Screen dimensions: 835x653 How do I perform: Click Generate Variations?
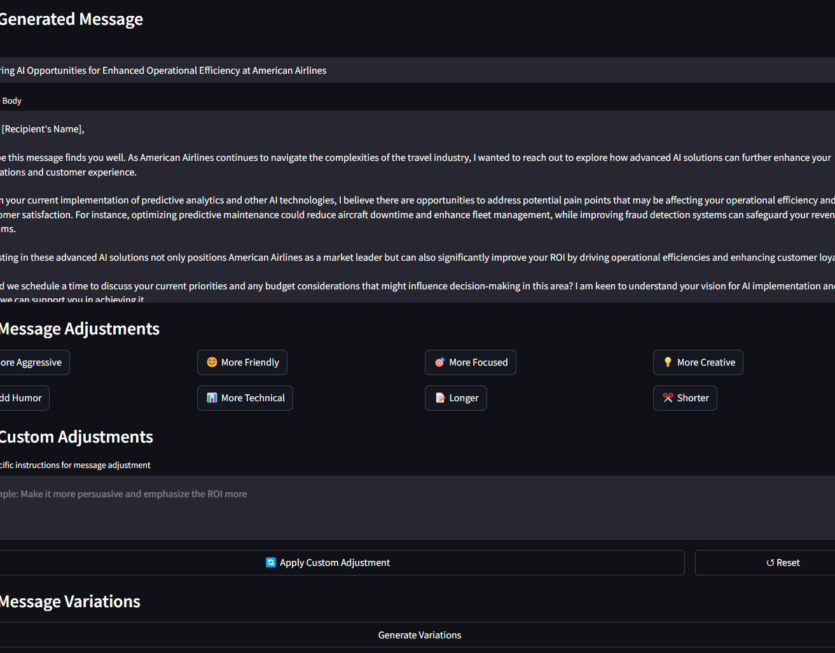pyautogui.click(x=419, y=635)
